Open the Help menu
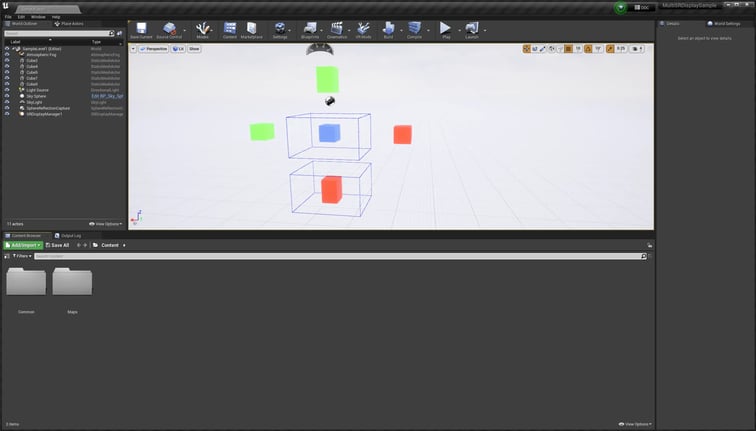The width and height of the screenshot is (756, 431). pos(56,17)
